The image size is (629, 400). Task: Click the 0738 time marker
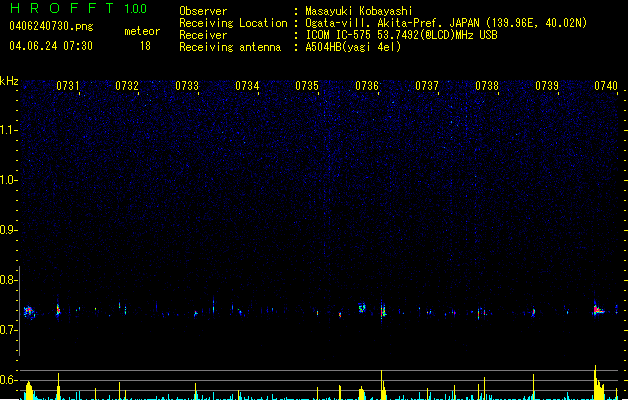pyautogui.click(x=487, y=86)
